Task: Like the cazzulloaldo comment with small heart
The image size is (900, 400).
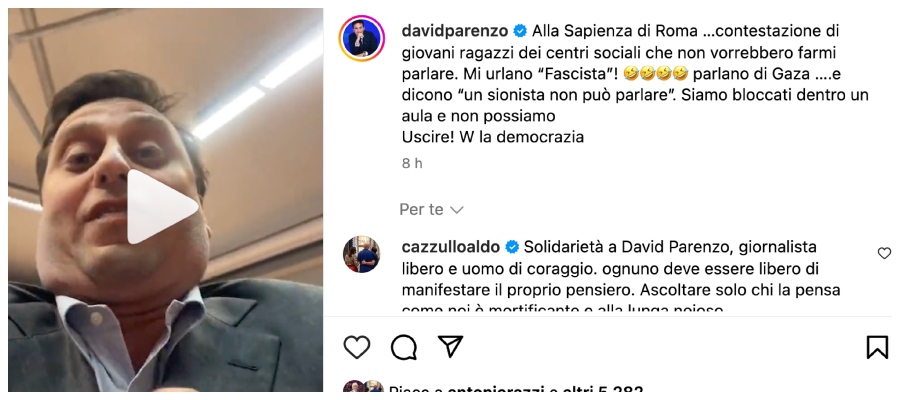Action: (885, 253)
